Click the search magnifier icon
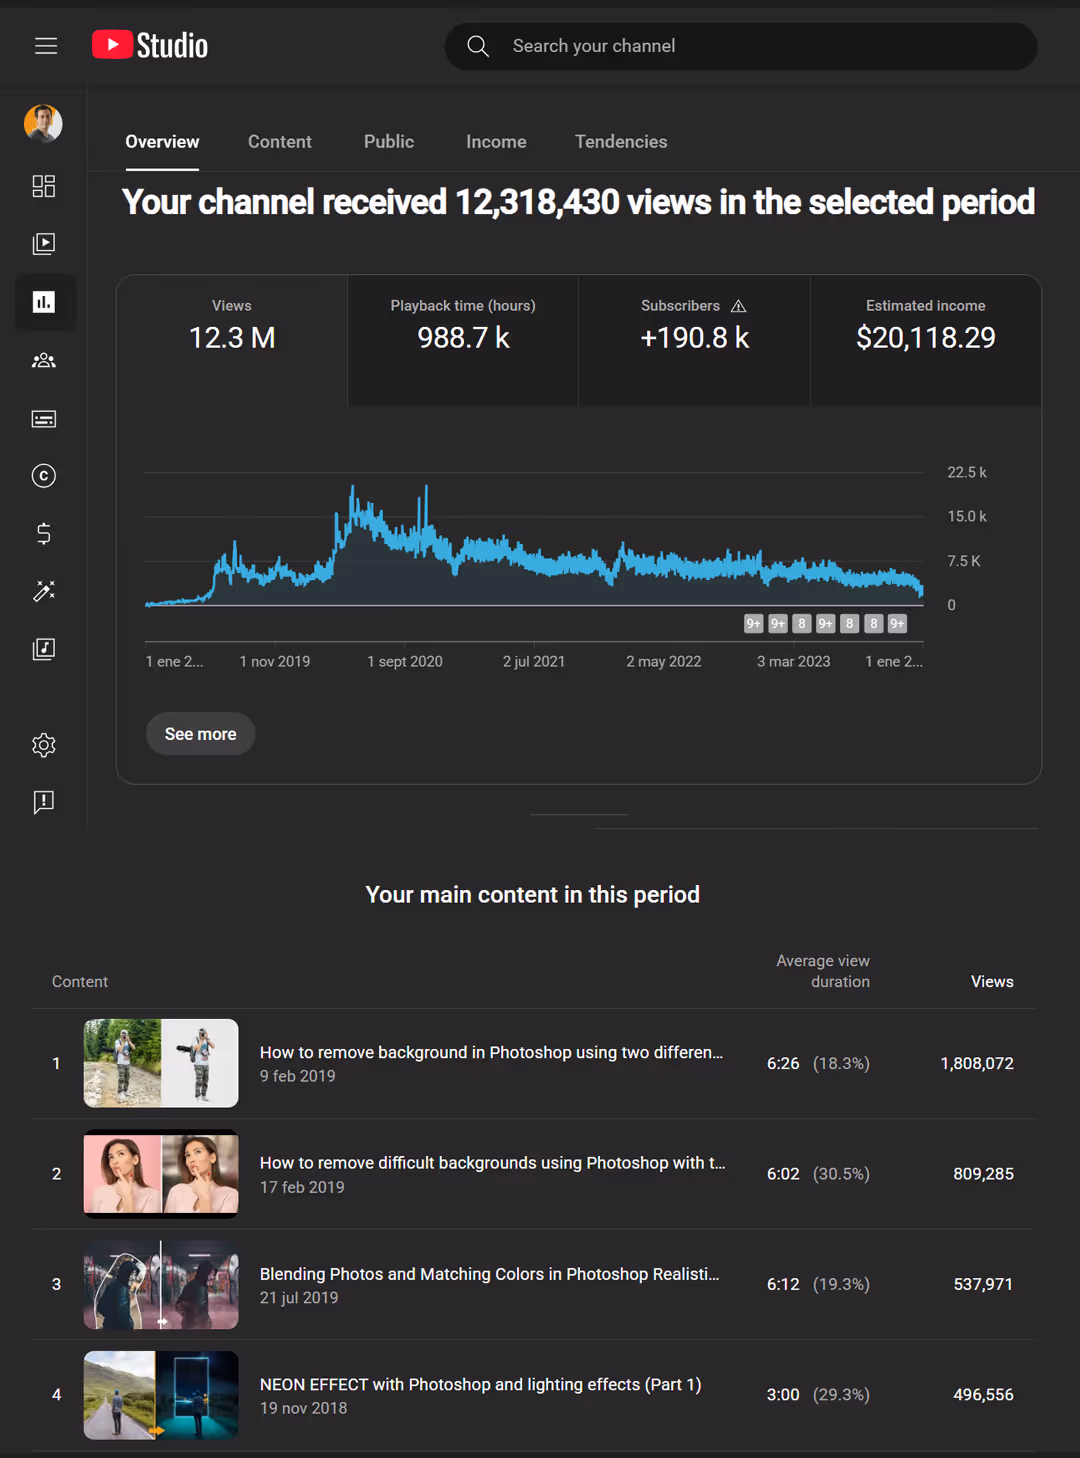This screenshot has width=1080, height=1458. tap(477, 46)
